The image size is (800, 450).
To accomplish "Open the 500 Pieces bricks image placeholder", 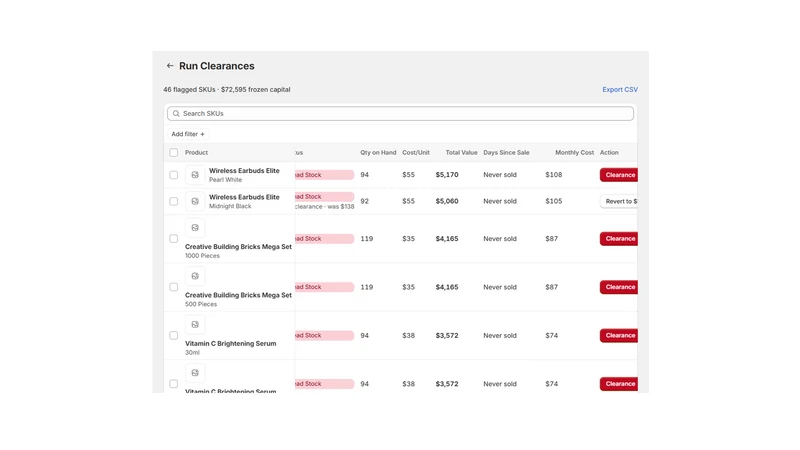I will pos(195,277).
